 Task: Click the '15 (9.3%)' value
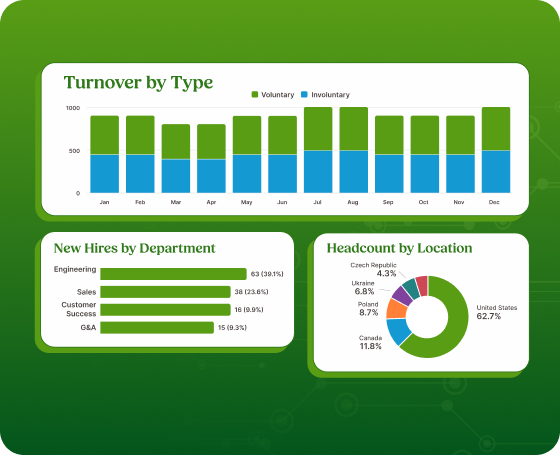[x=232, y=328]
